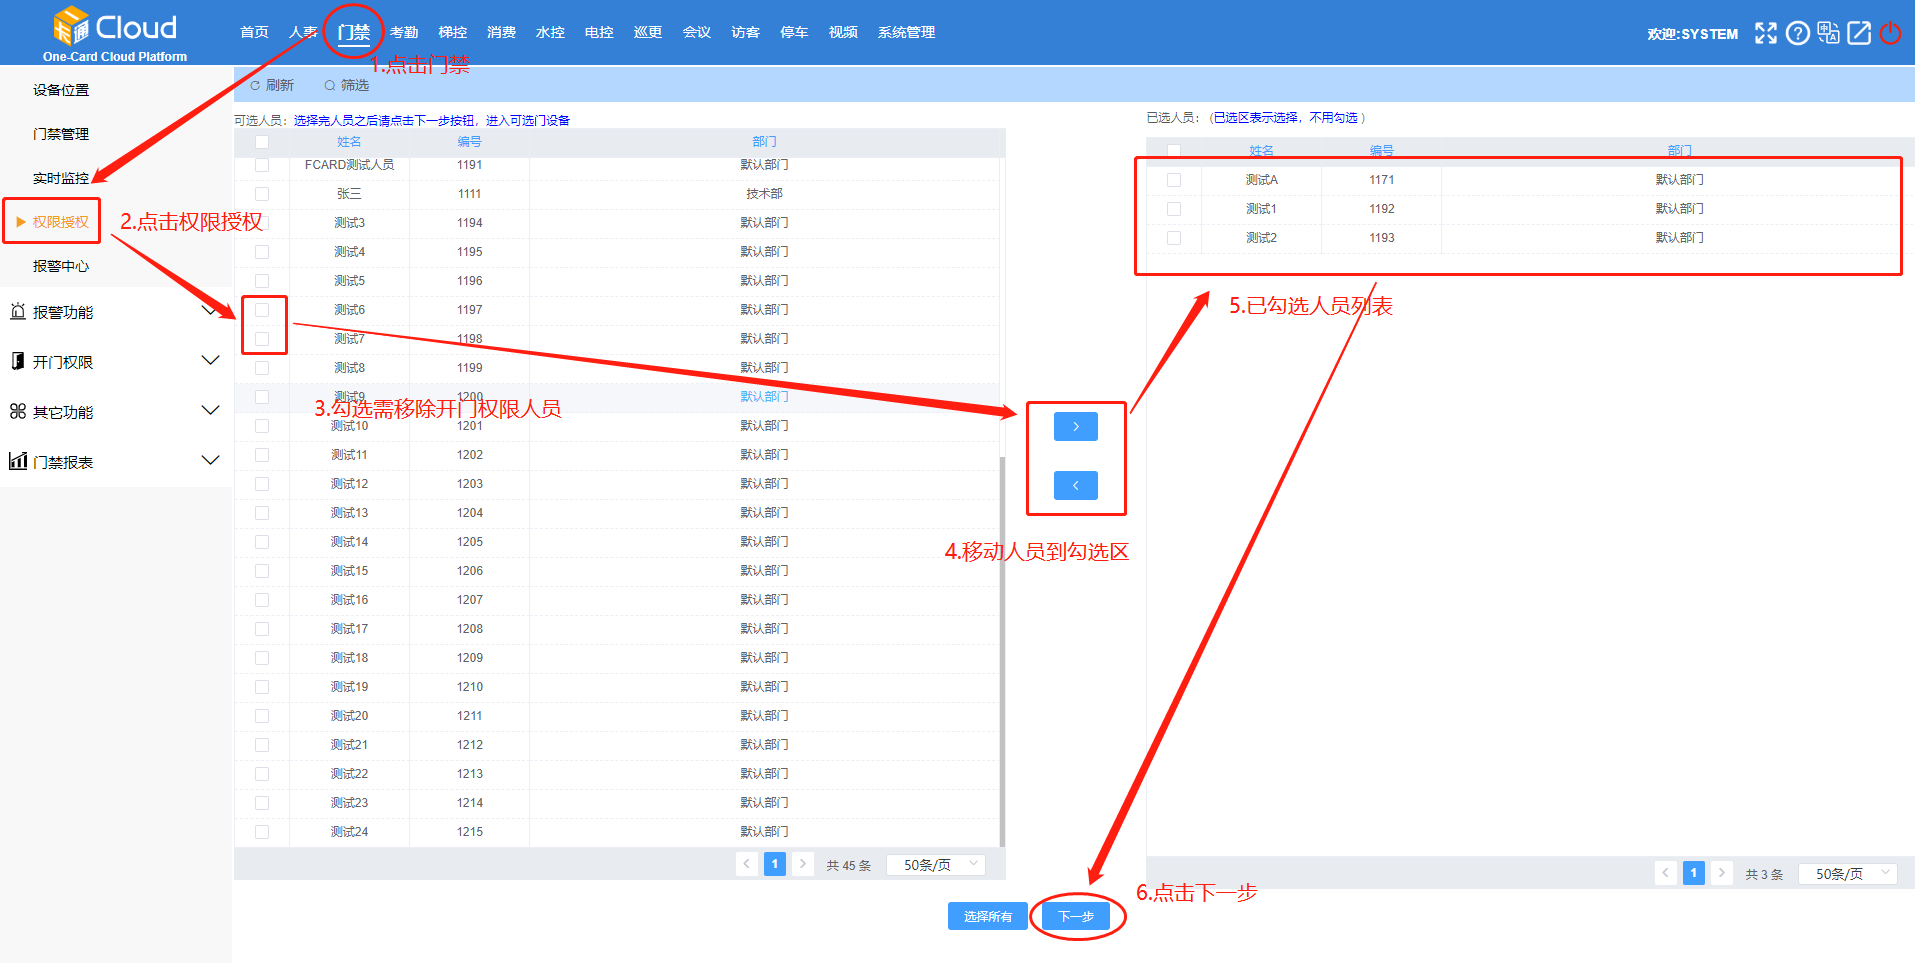Expand the 报警功能 sidebar section
The width and height of the screenshot is (1915, 963).
[115, 312]
